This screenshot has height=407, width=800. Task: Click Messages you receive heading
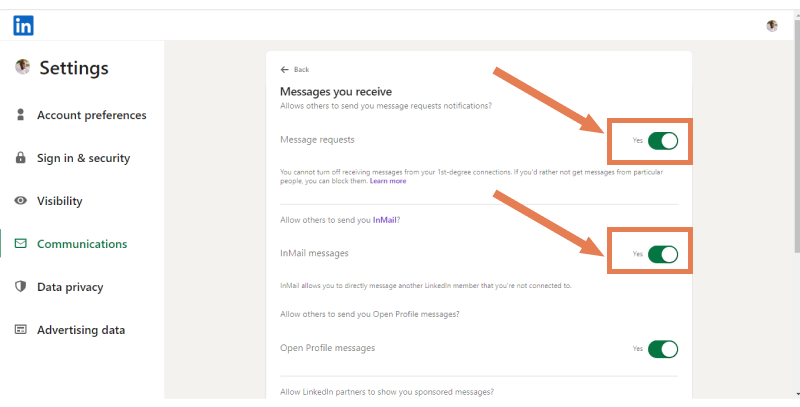click(x=336, y=92)
